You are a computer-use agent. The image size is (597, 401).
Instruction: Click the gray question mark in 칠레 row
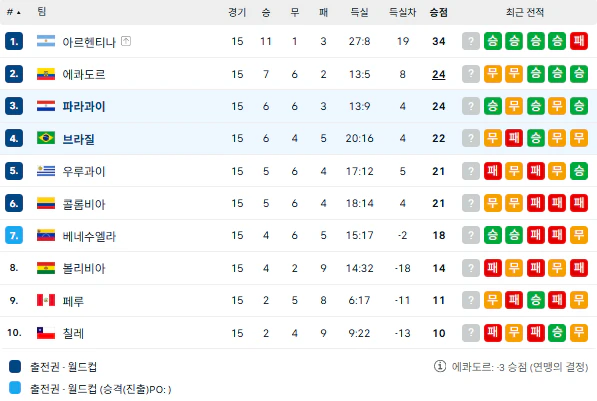[471, 333]
